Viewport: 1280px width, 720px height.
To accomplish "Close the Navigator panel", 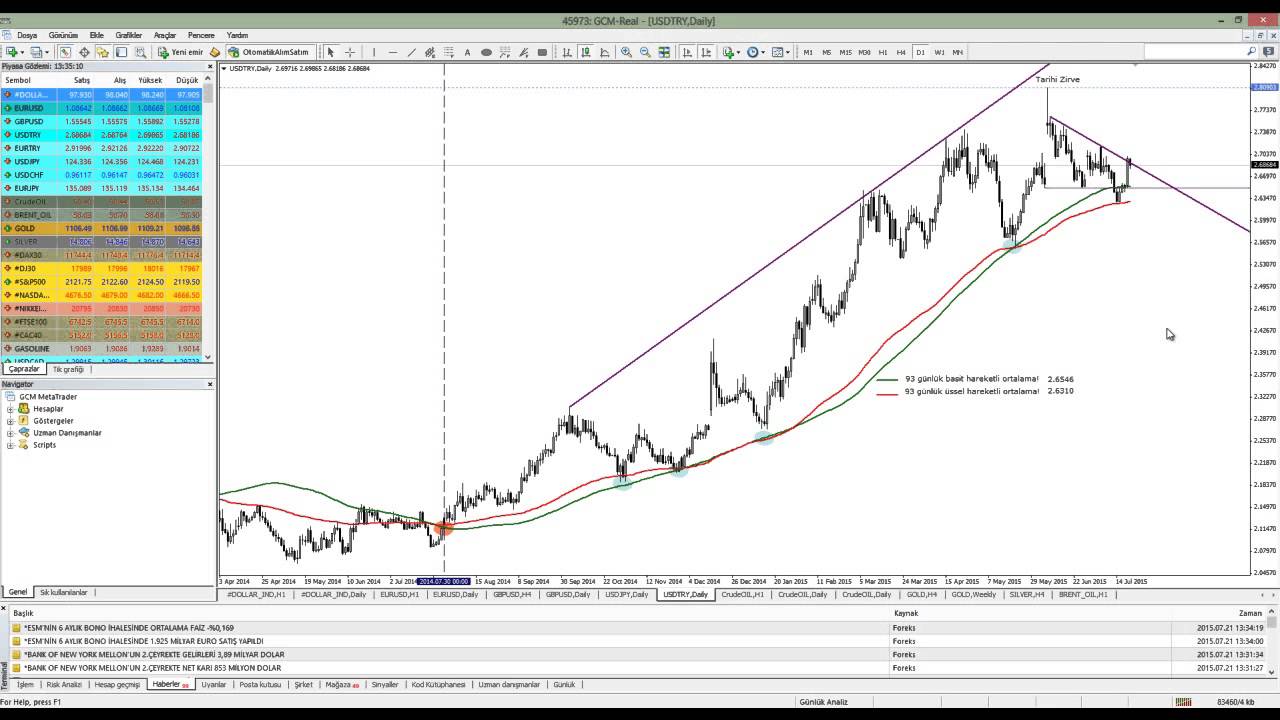I will (210, 384).
